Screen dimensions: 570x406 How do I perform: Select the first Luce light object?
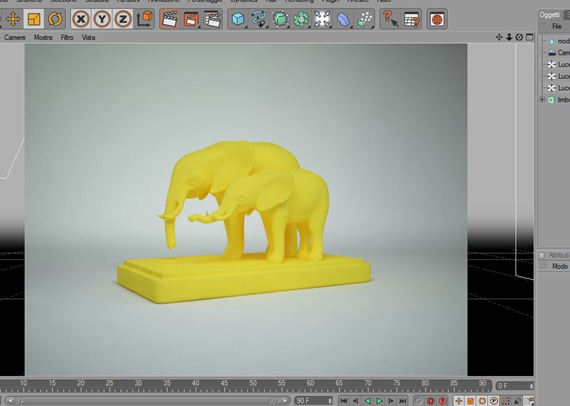pyautogui.click(x=560, y=64)
